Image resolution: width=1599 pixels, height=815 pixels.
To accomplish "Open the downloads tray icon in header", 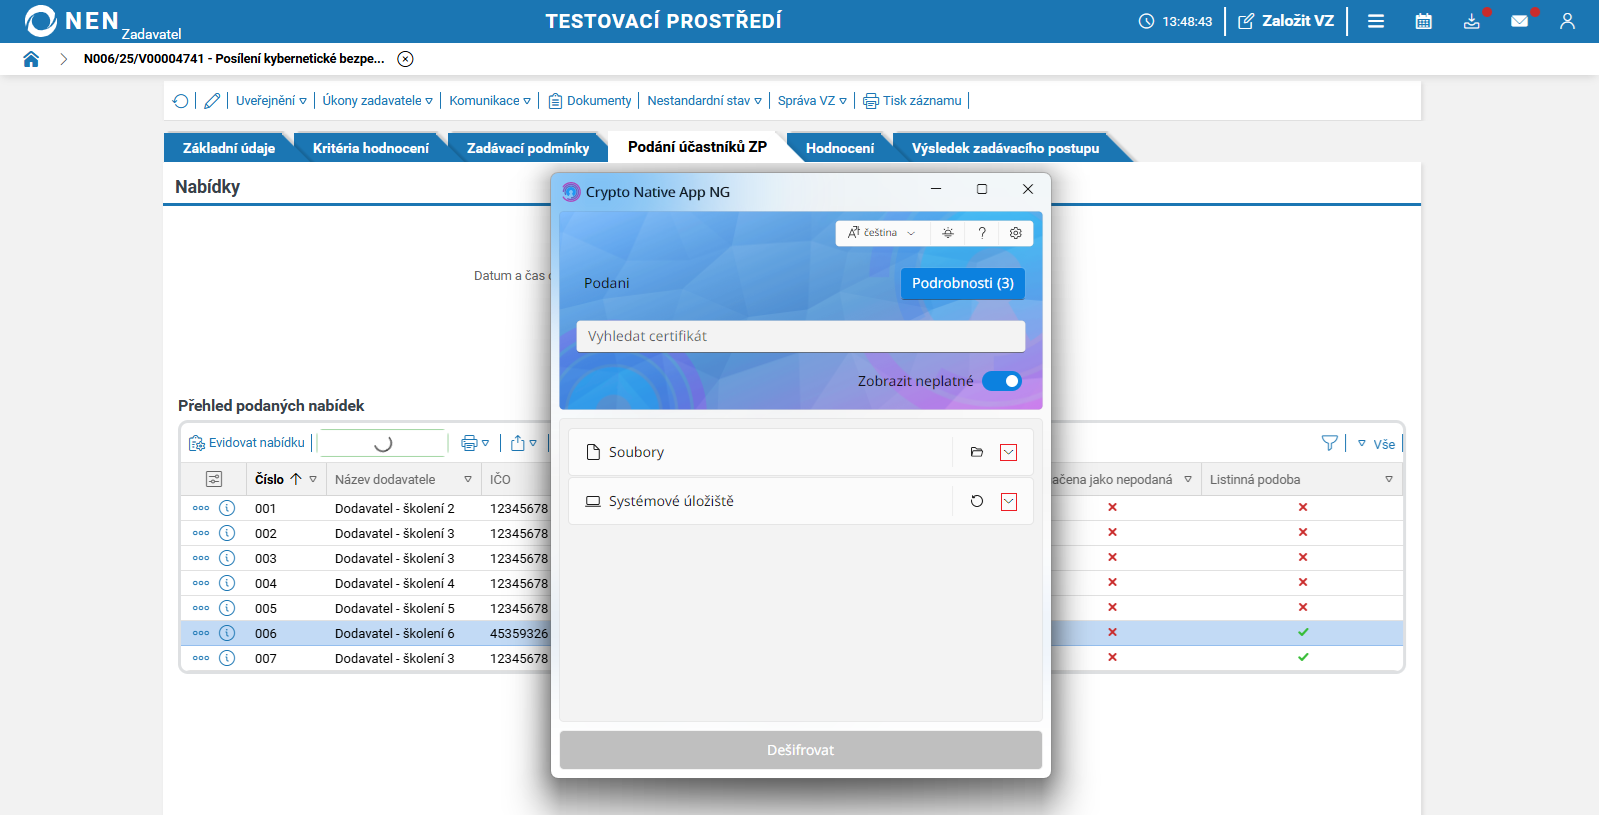I will (1472, 21).
